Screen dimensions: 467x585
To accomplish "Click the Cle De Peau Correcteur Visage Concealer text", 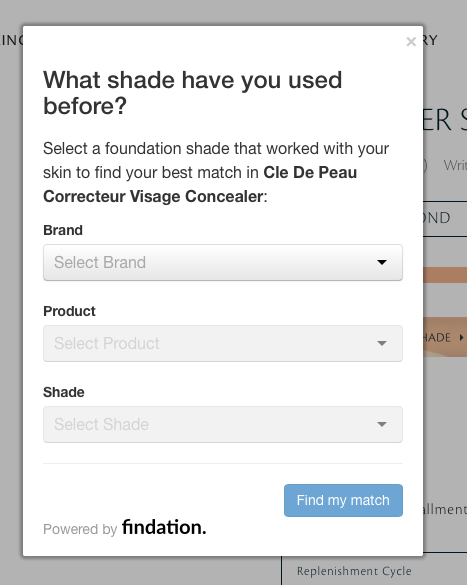I will coord(200,184).
